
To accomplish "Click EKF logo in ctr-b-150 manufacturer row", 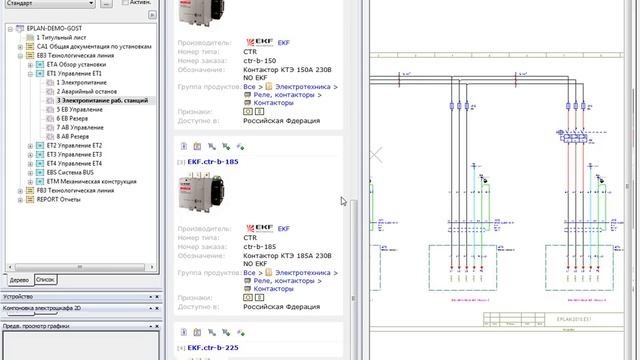I will 260,42.
